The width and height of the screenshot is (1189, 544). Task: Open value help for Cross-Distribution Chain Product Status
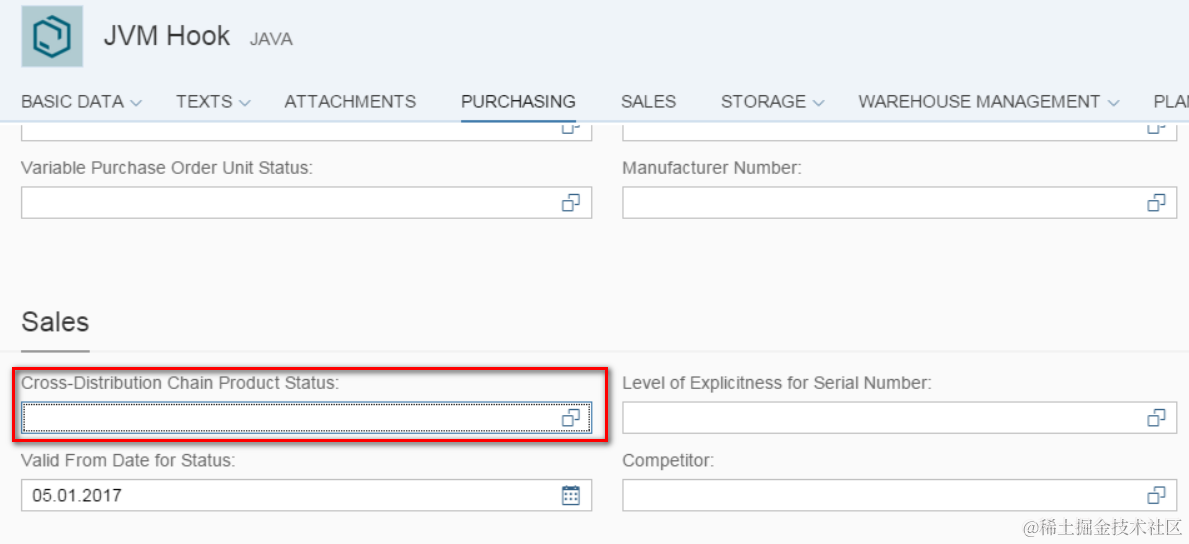570,418
